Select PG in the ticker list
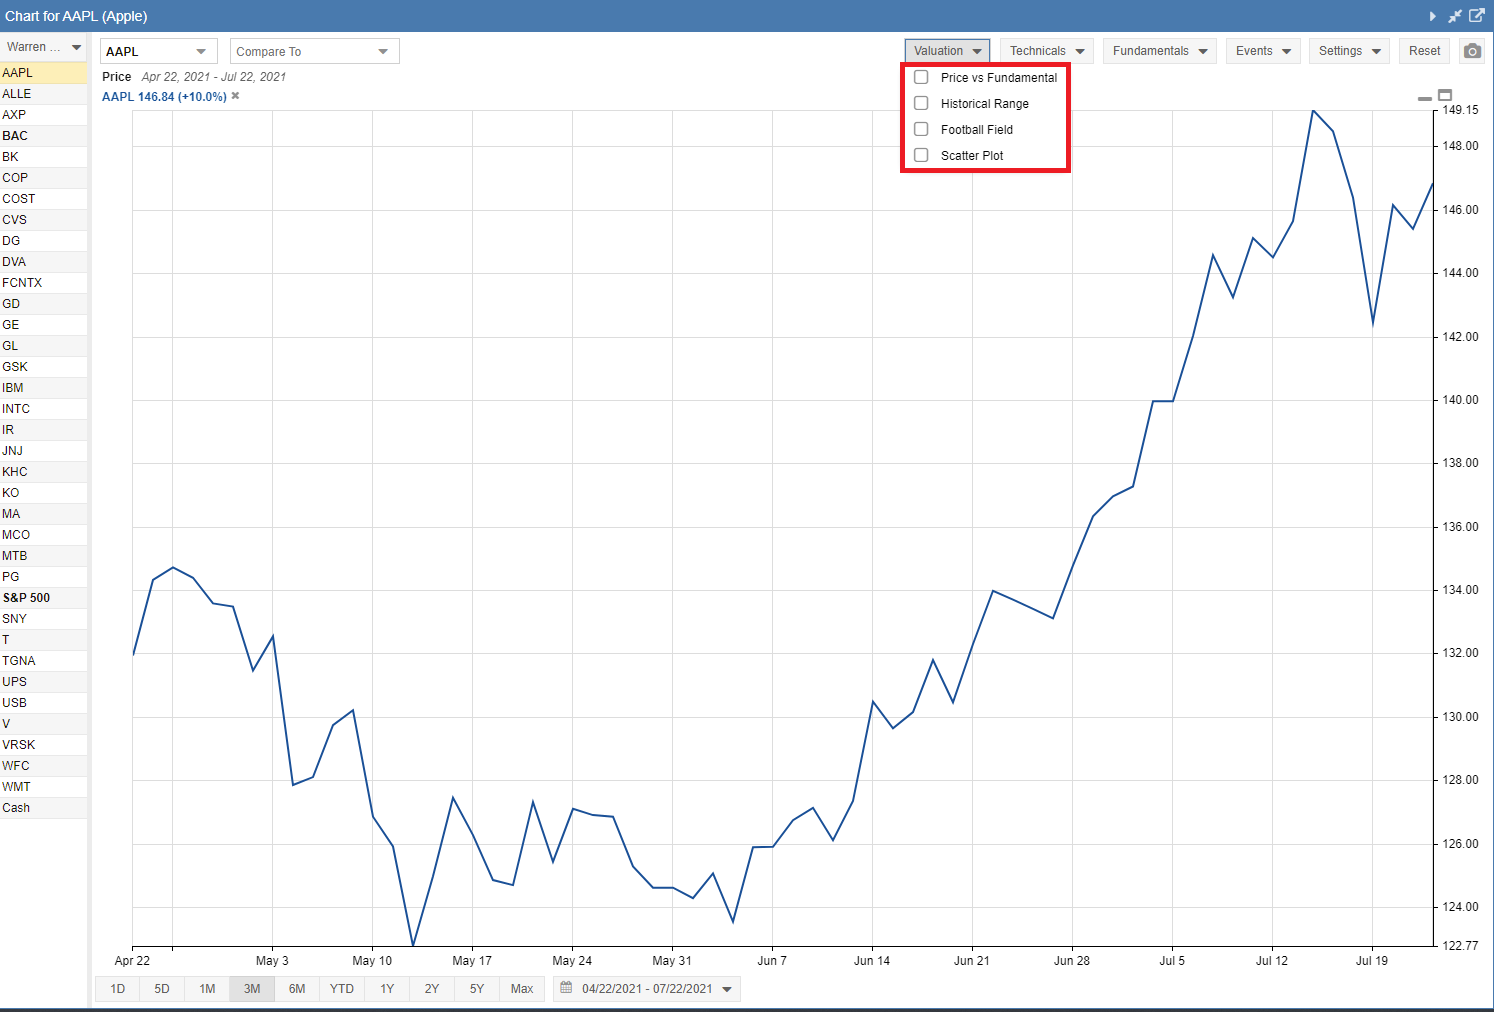Viewport: 1494px width, 1012px height. pos(44,577)
